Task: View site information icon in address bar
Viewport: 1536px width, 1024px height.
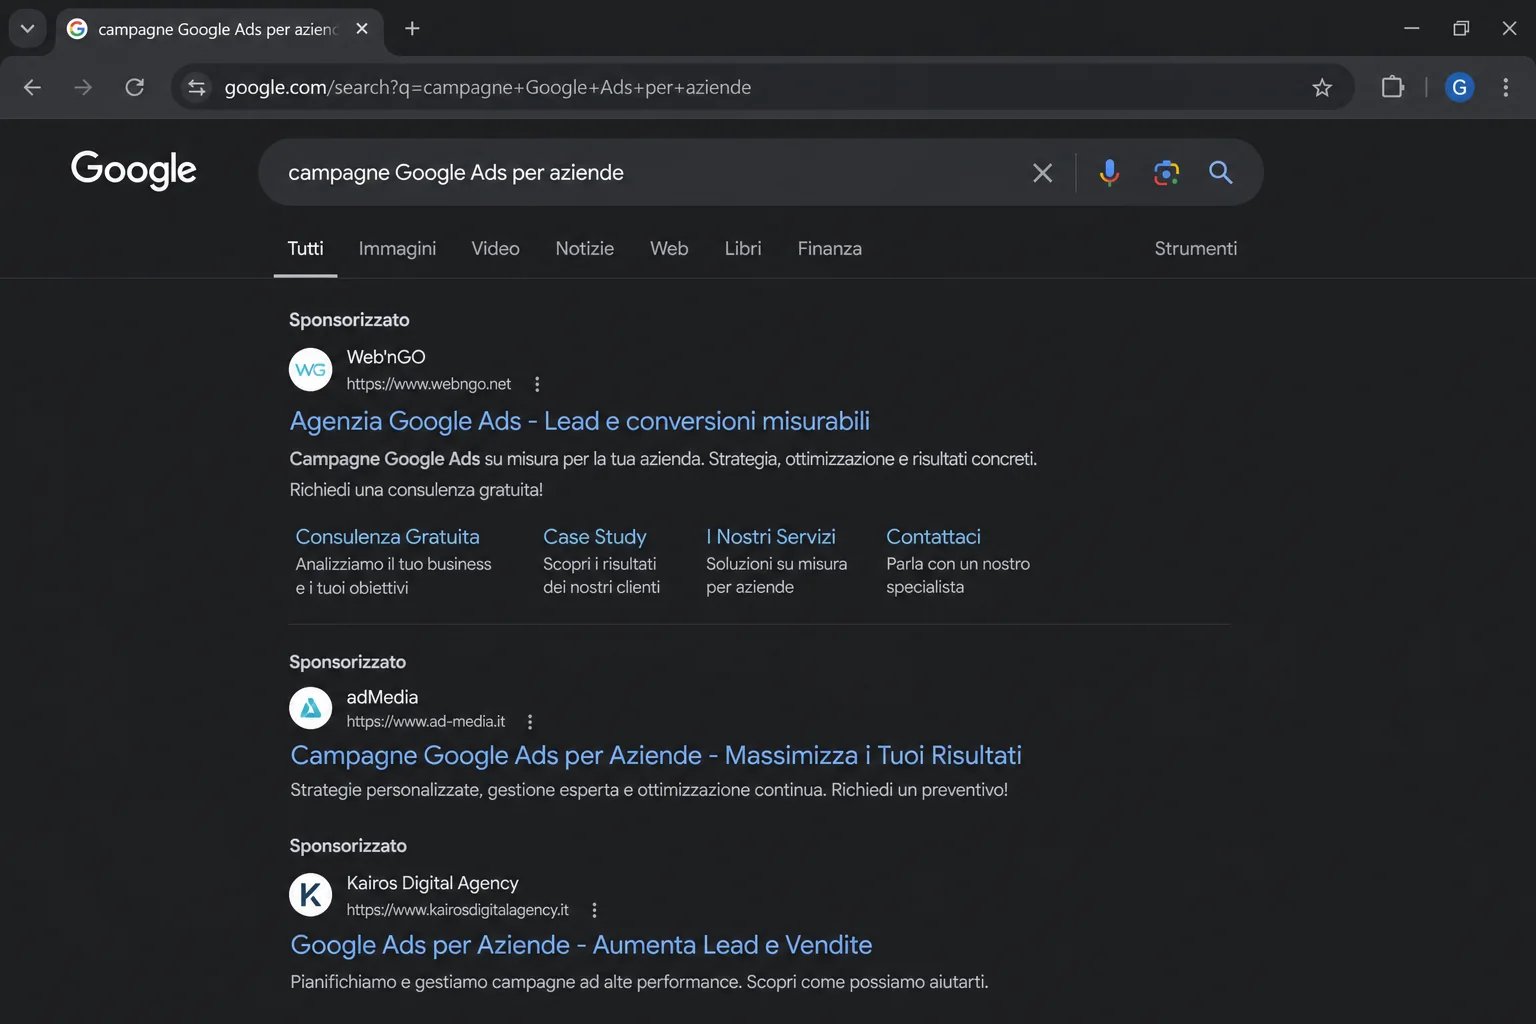Action: point(197,87)
